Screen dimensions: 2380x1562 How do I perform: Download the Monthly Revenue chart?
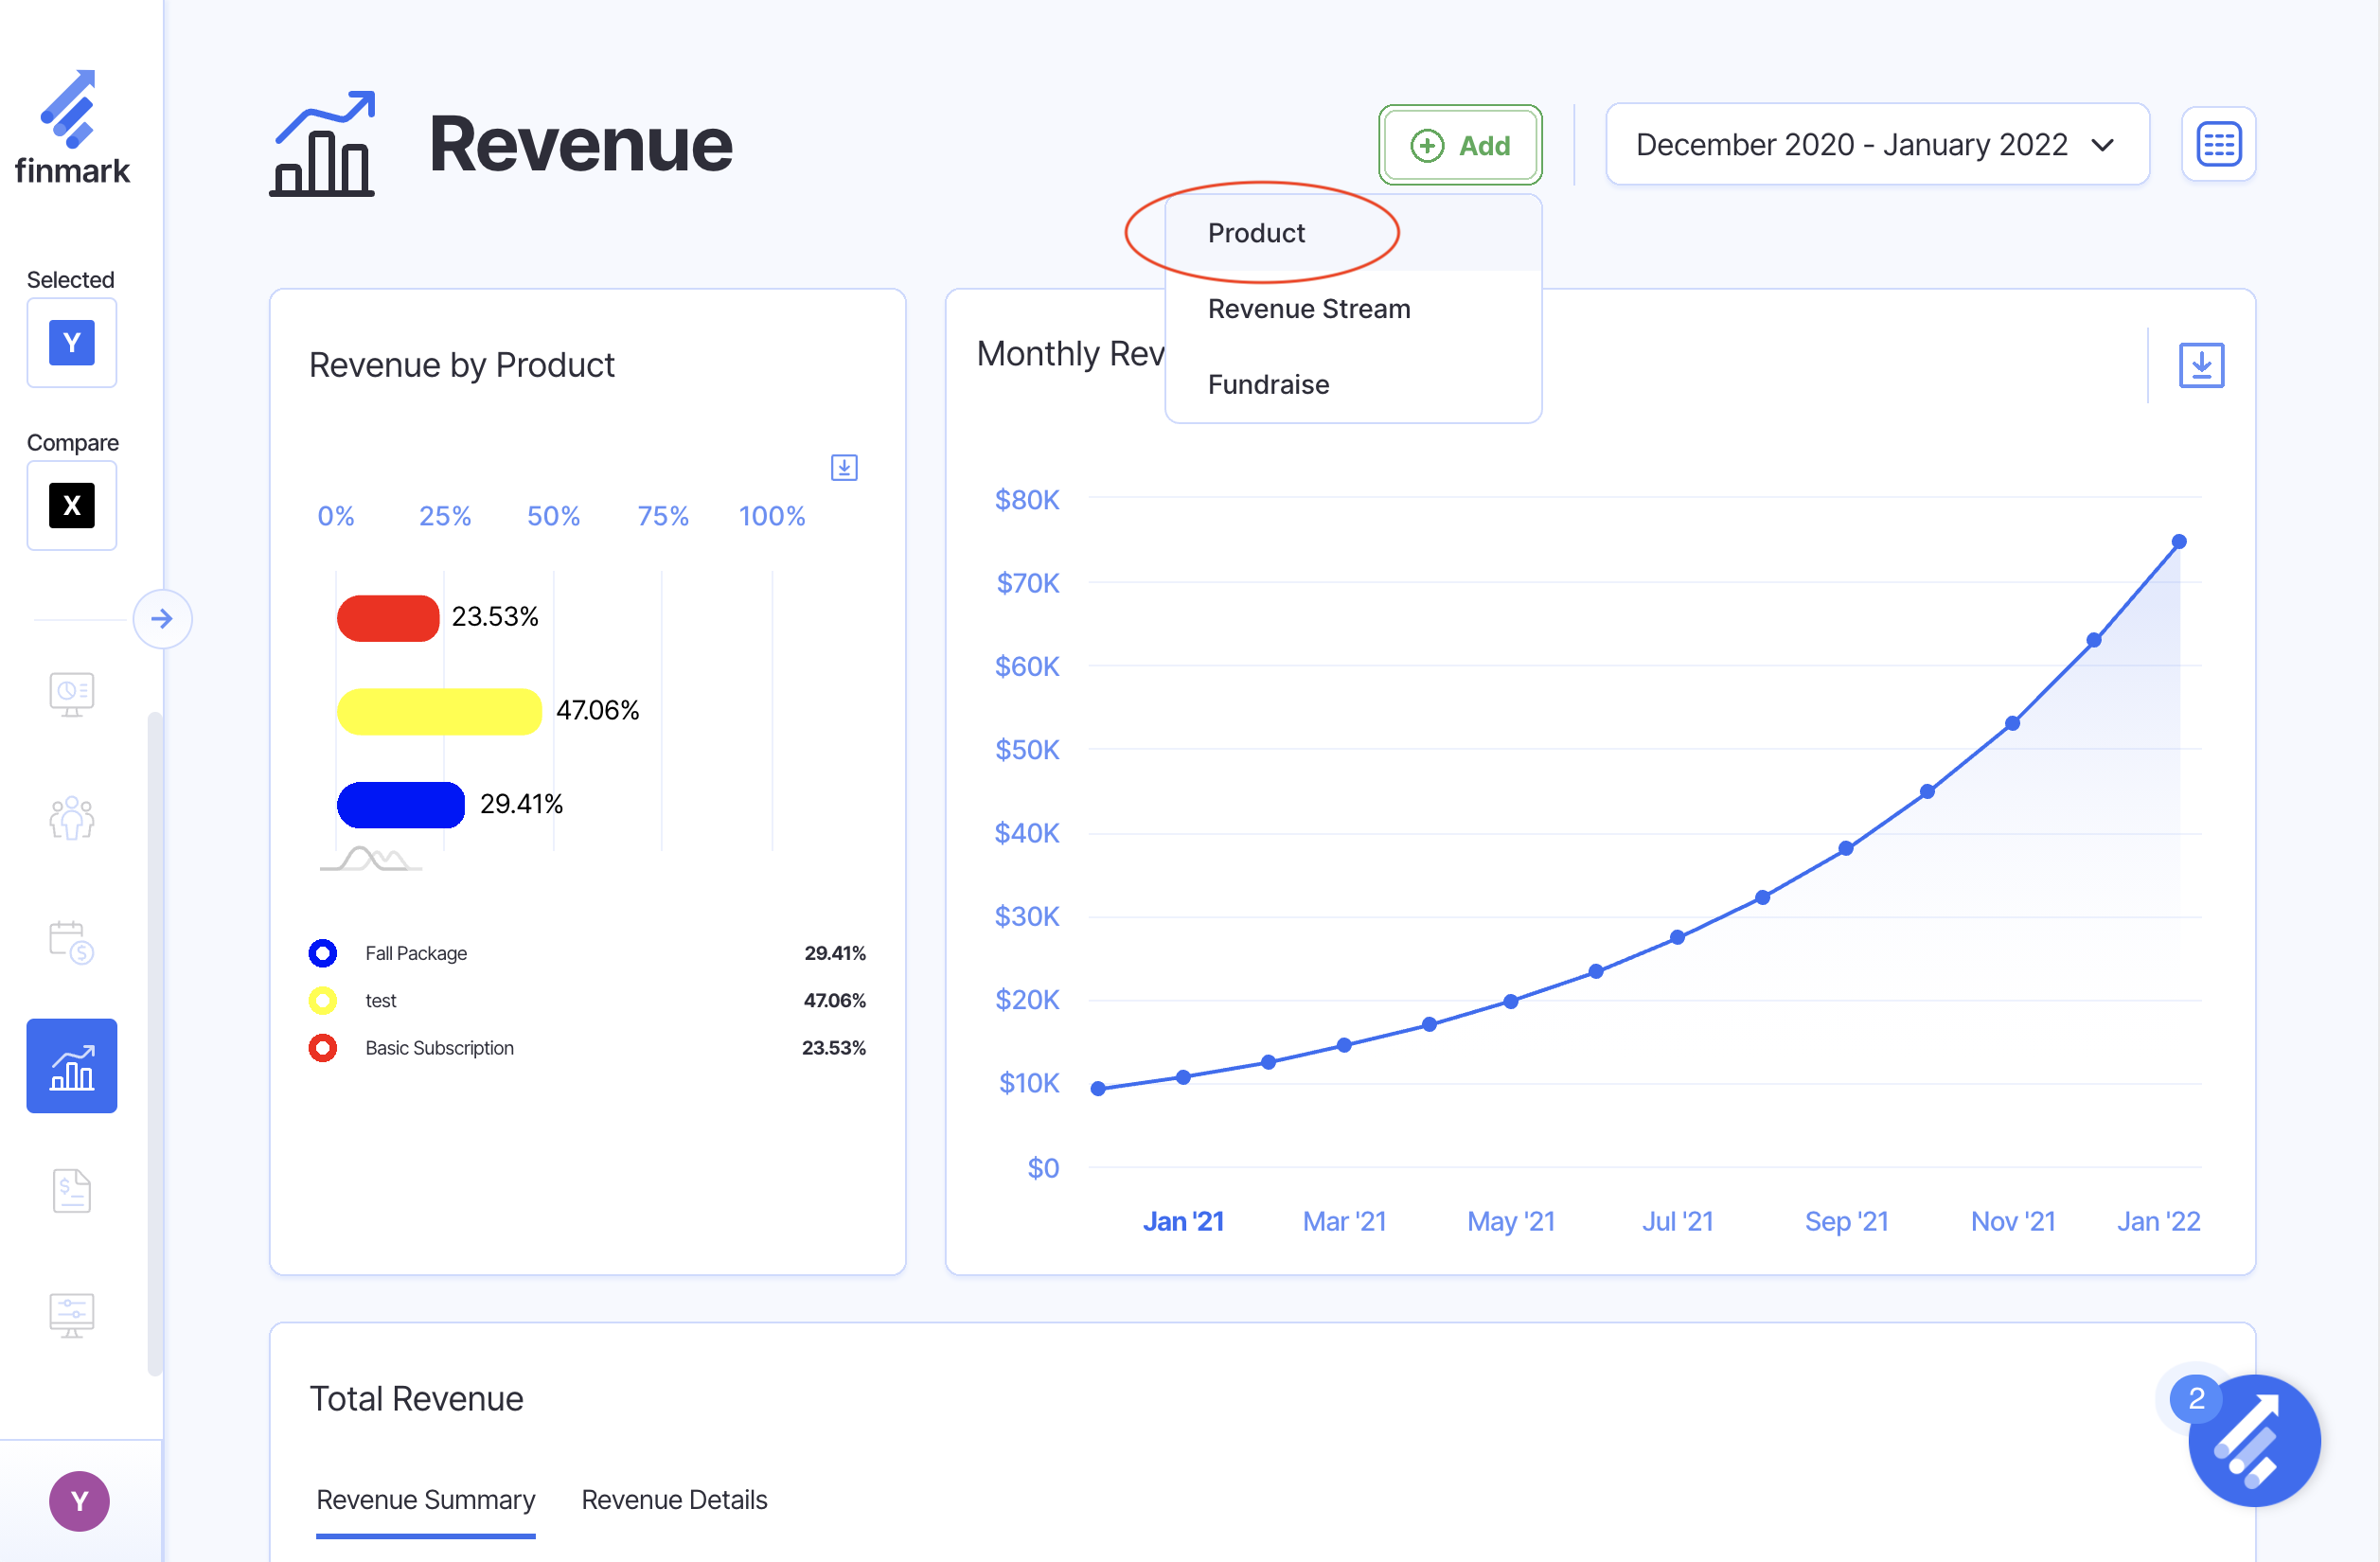click(x=2200, y=365)
